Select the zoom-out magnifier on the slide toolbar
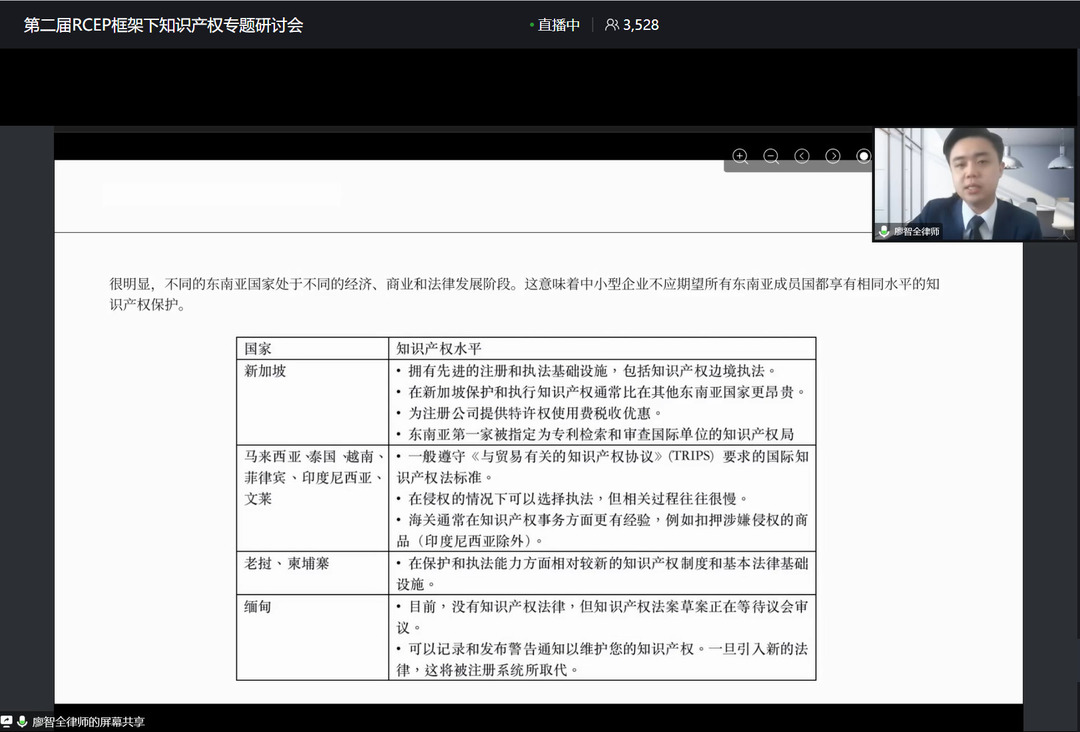This screenshot has width=1080, height=732. click(x=771, y=156)
